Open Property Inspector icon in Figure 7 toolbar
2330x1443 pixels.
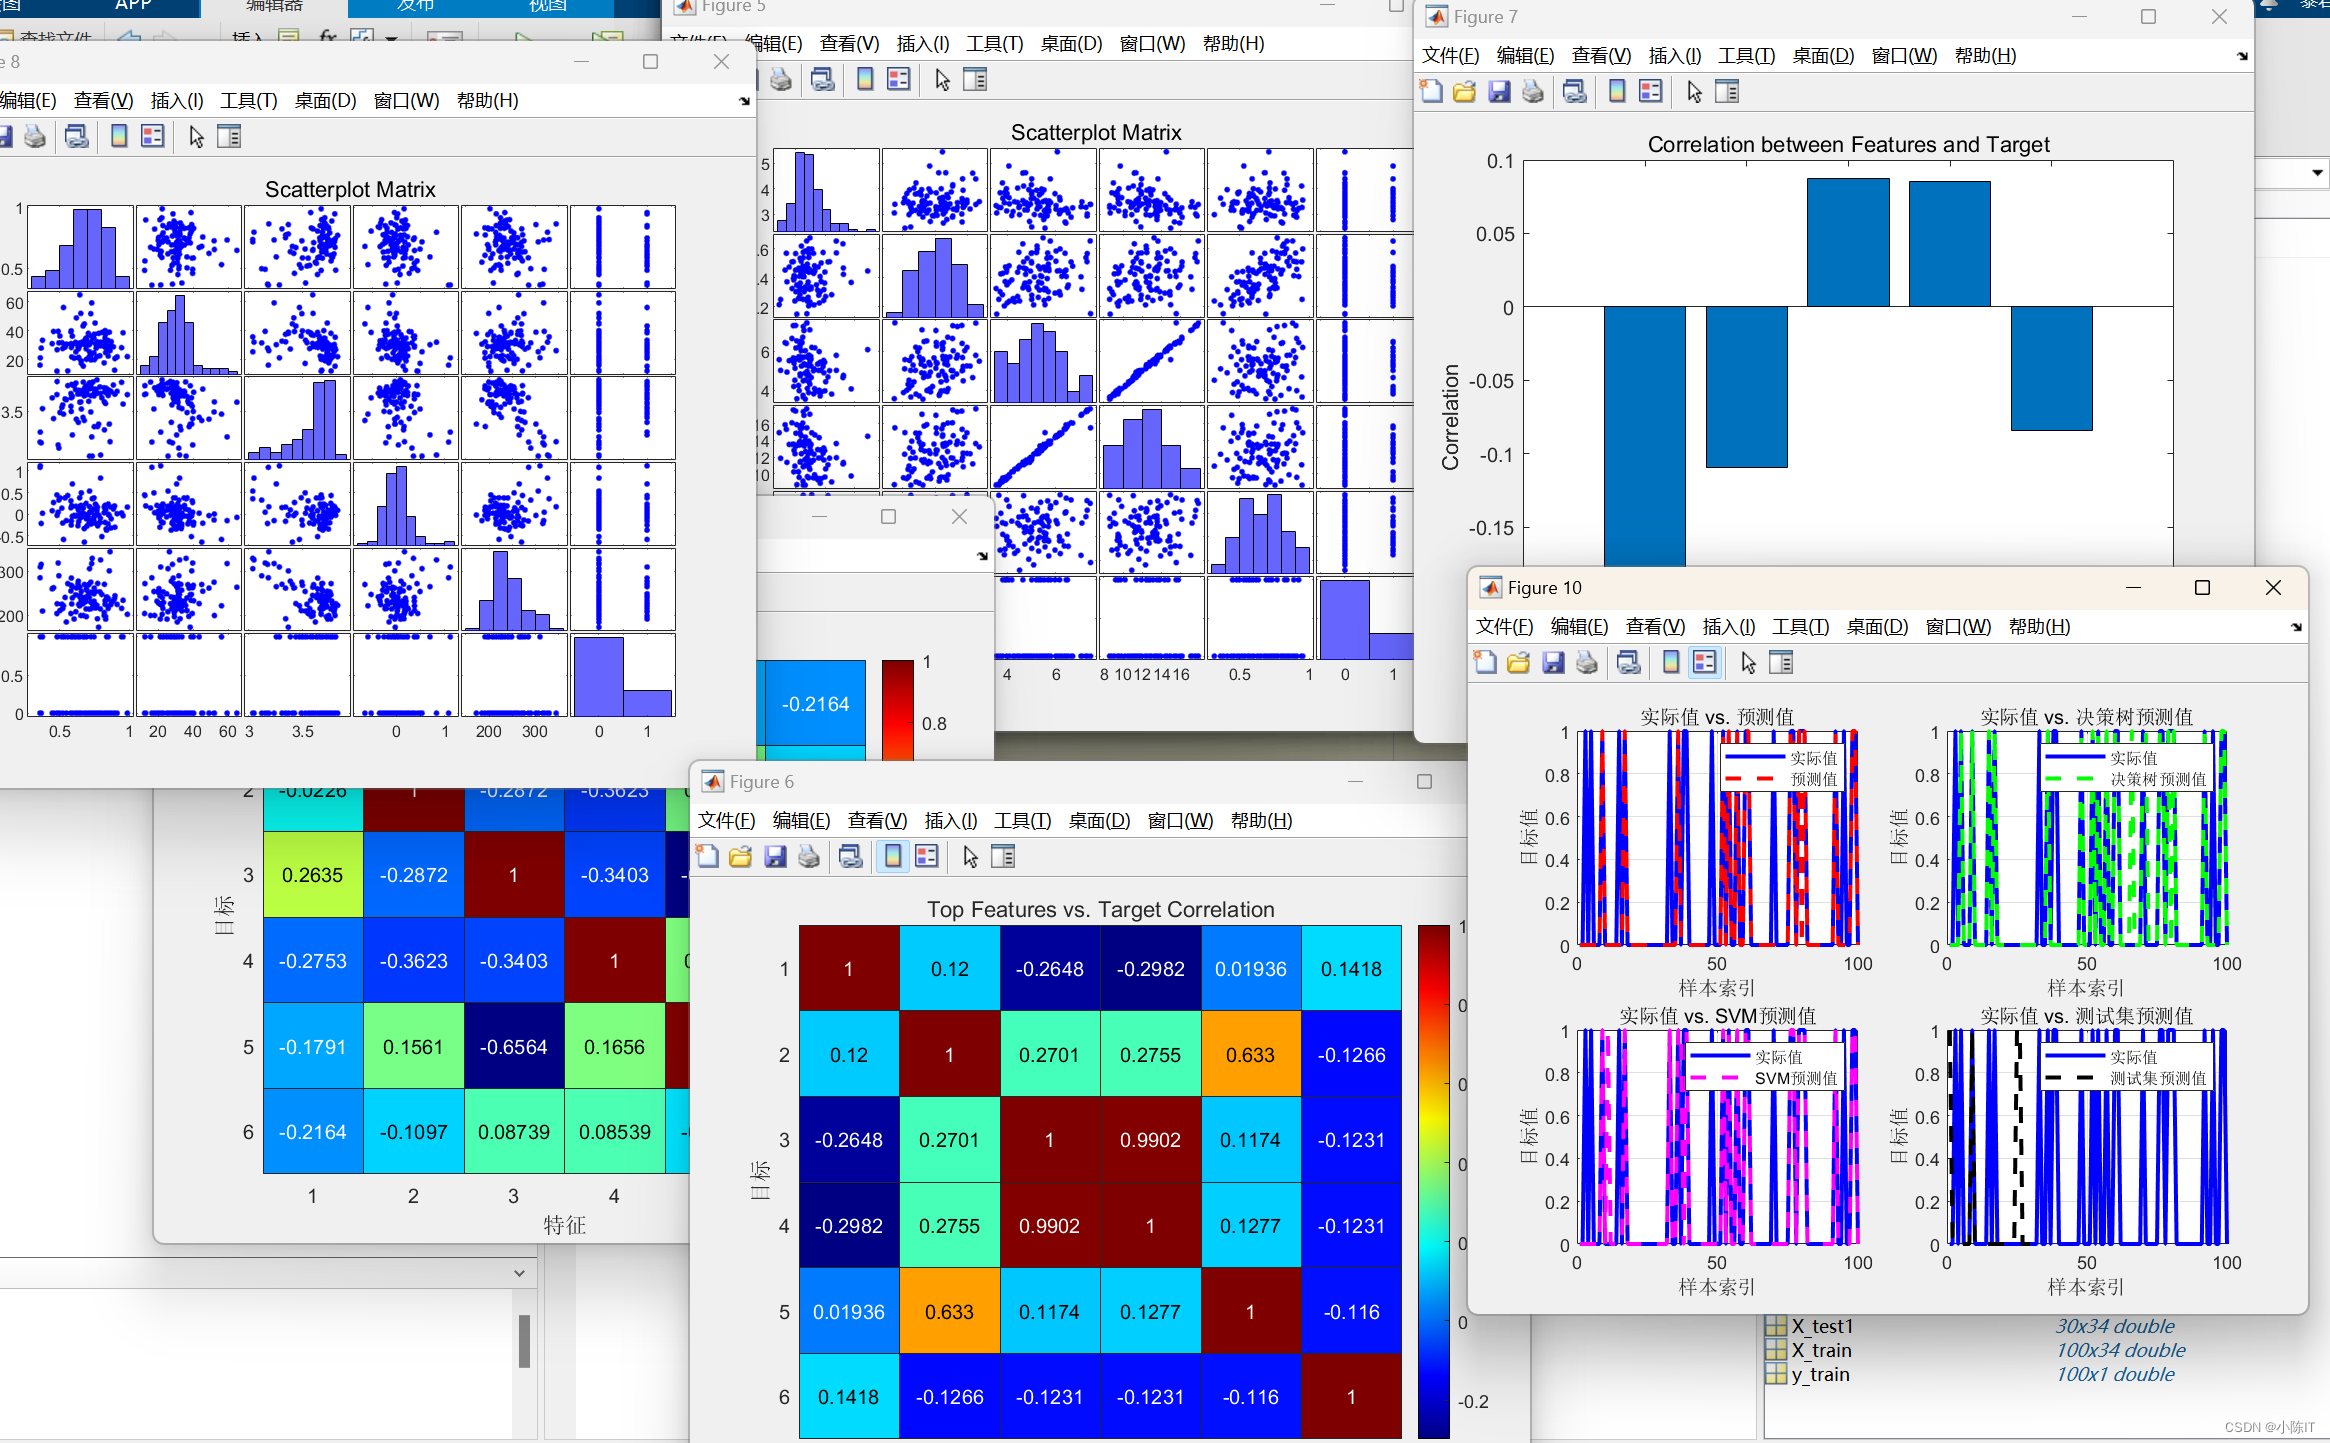[x=1727, y=92]
